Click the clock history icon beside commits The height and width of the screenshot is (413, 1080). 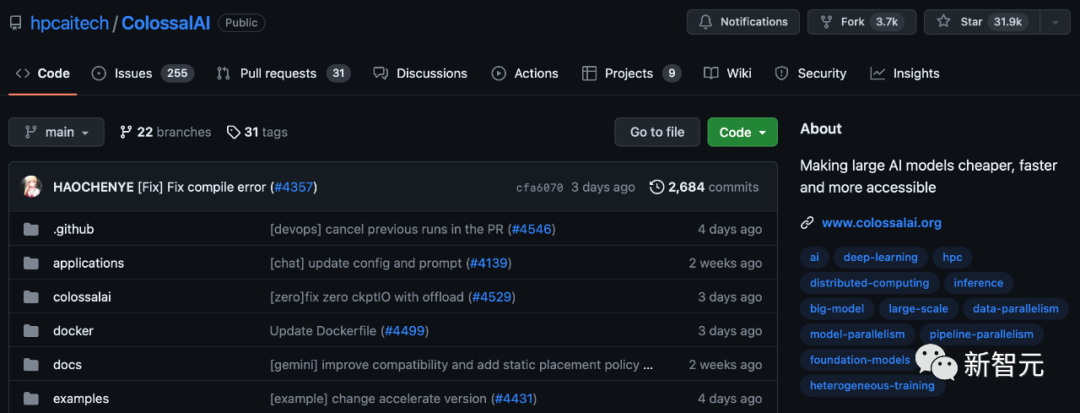pyautogui.click(x=657, y=187)
